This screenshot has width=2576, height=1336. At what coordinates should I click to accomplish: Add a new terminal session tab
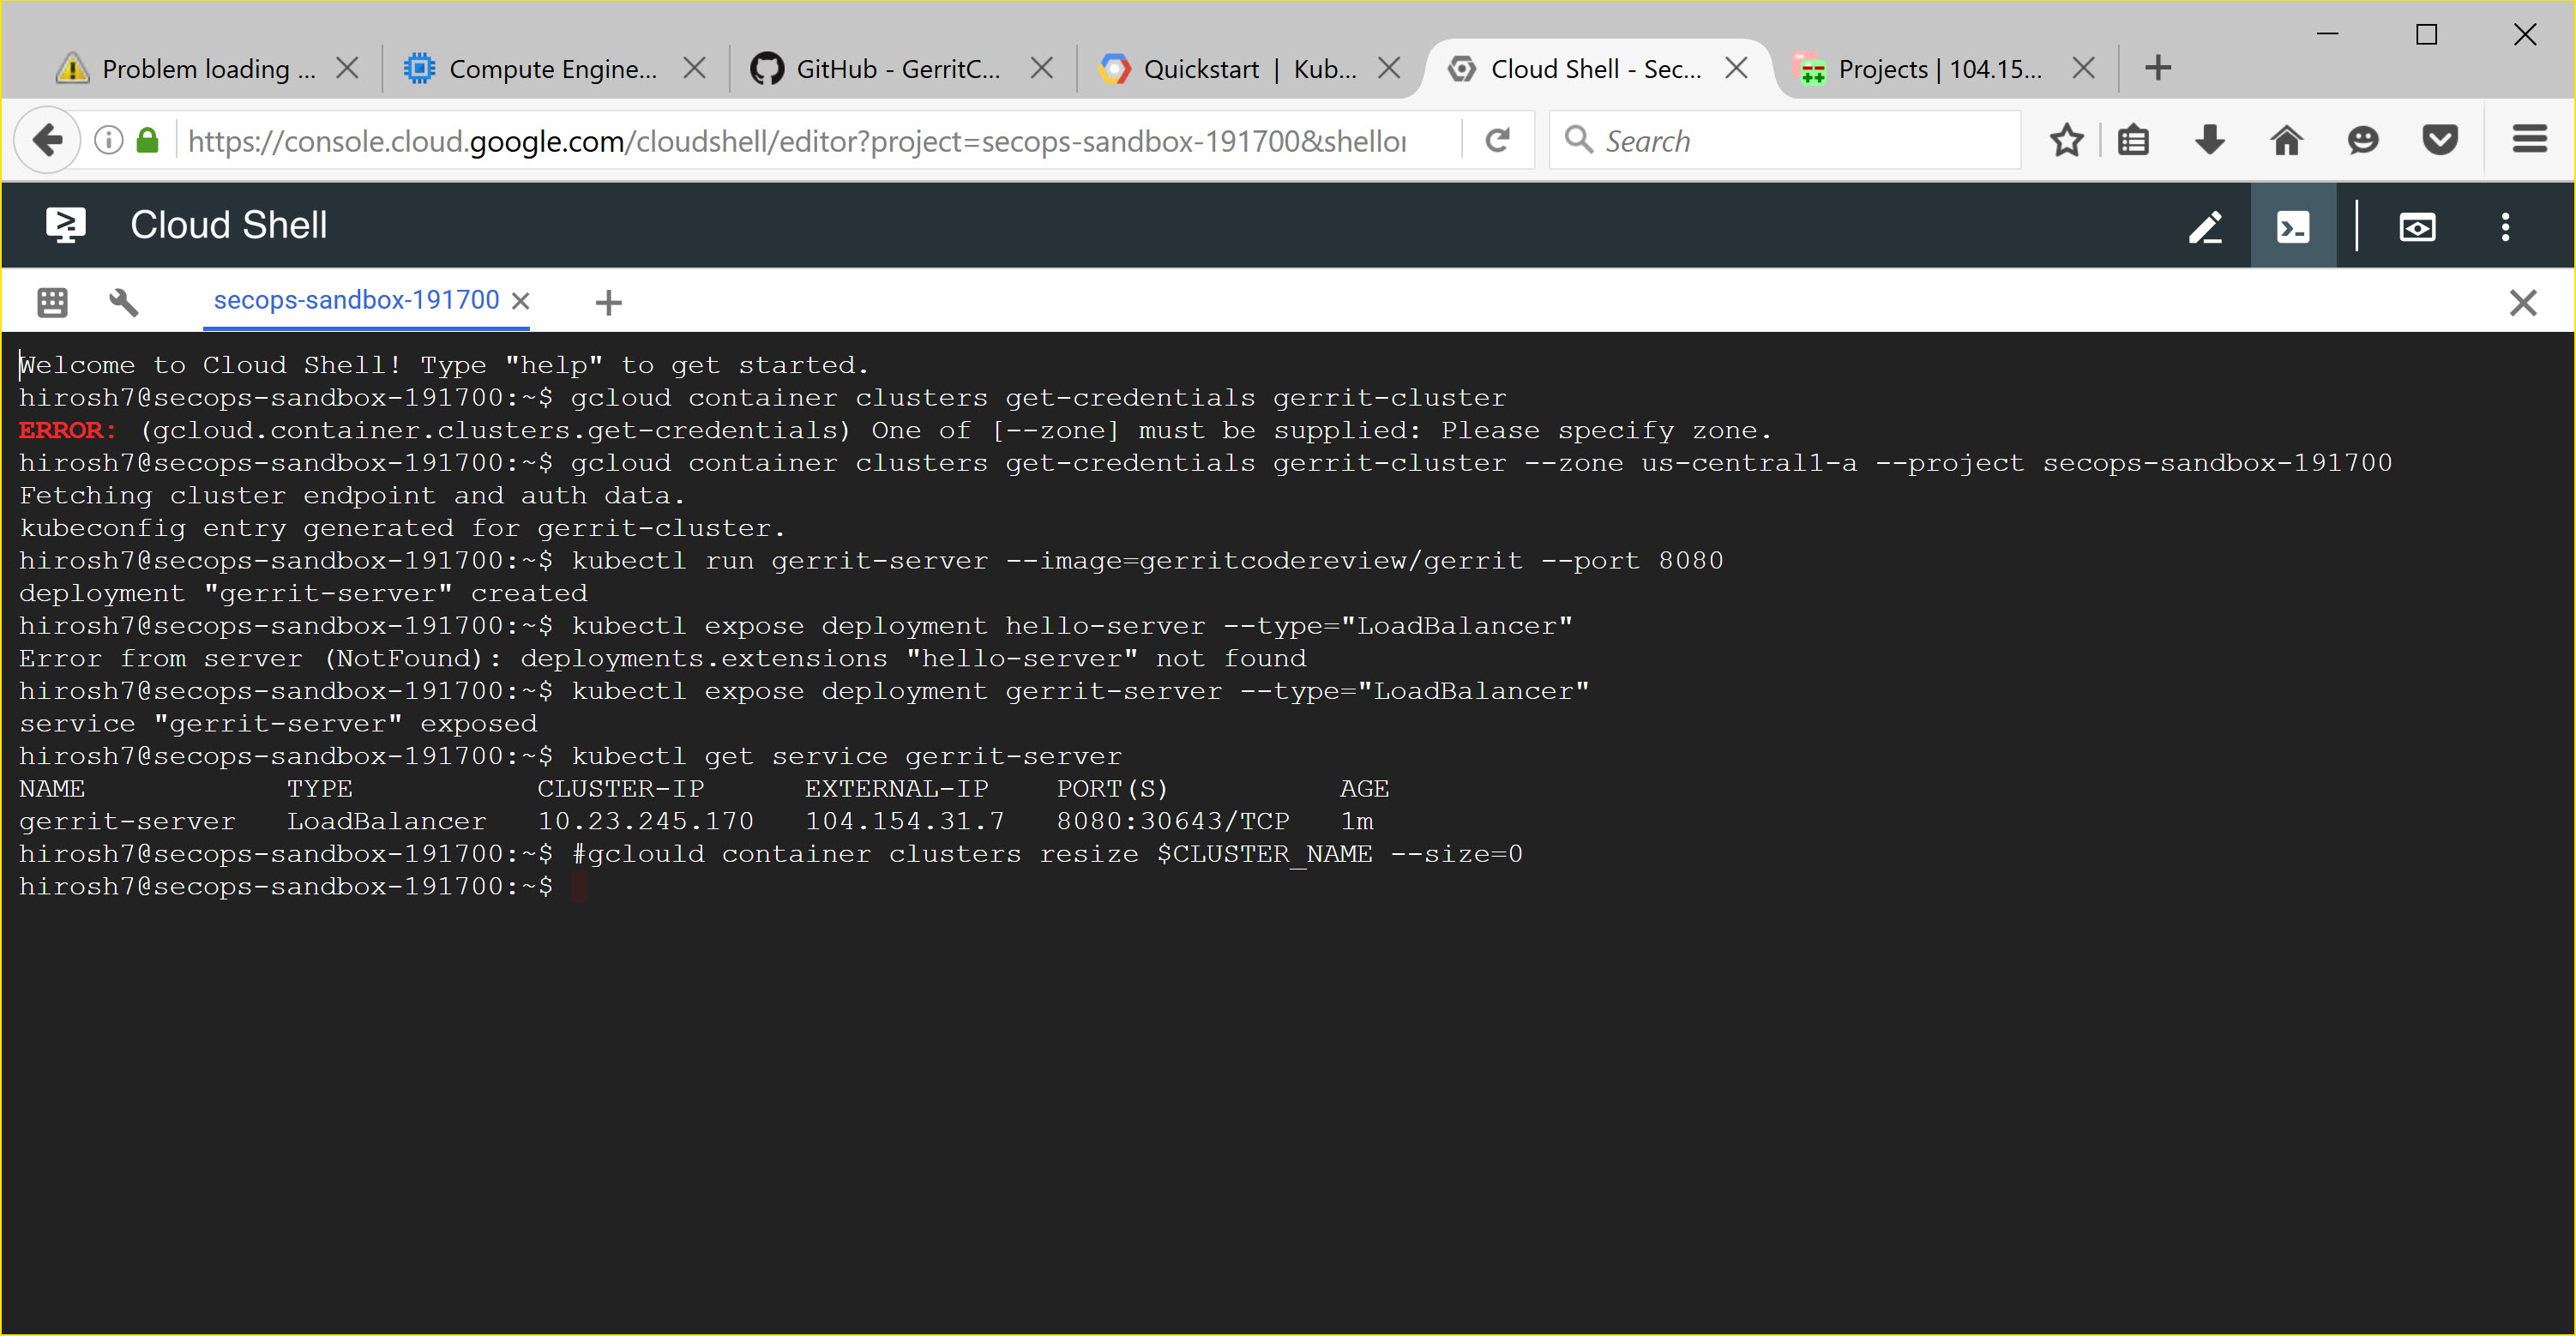[608, 302]
